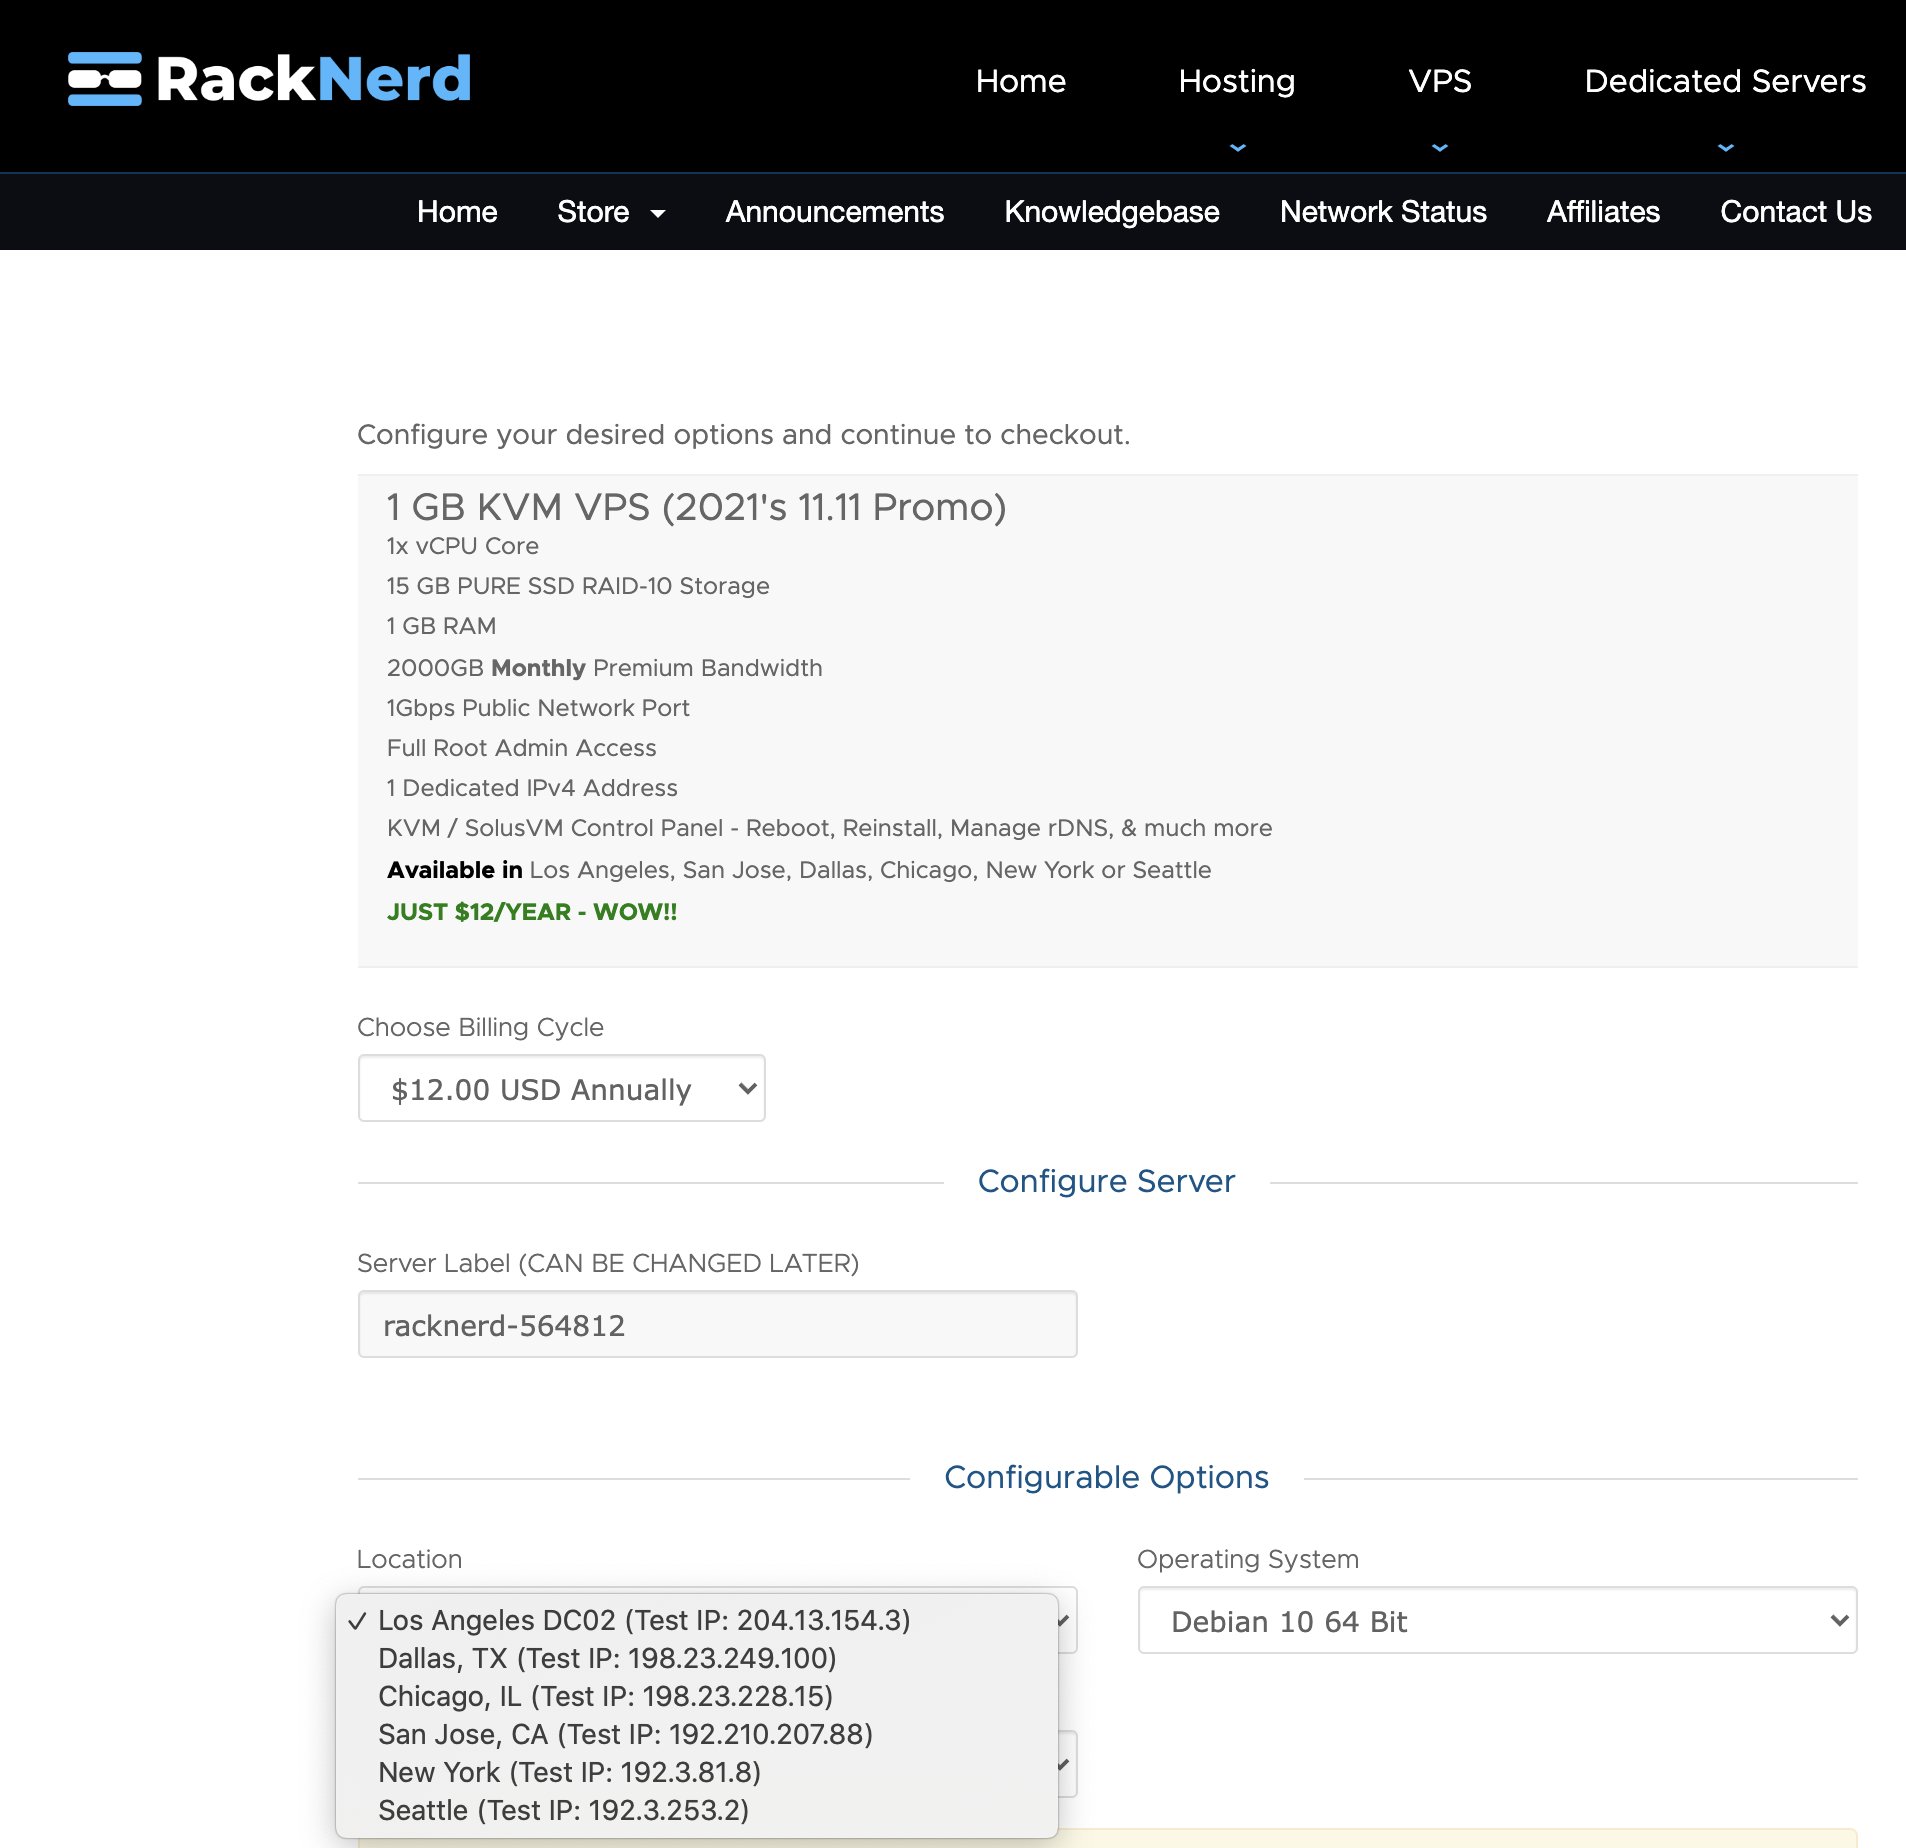Image resolution: width=1906 pixels, height=1848 pixels.
Task: Open Contact Us page
Action: [1795, 212]
